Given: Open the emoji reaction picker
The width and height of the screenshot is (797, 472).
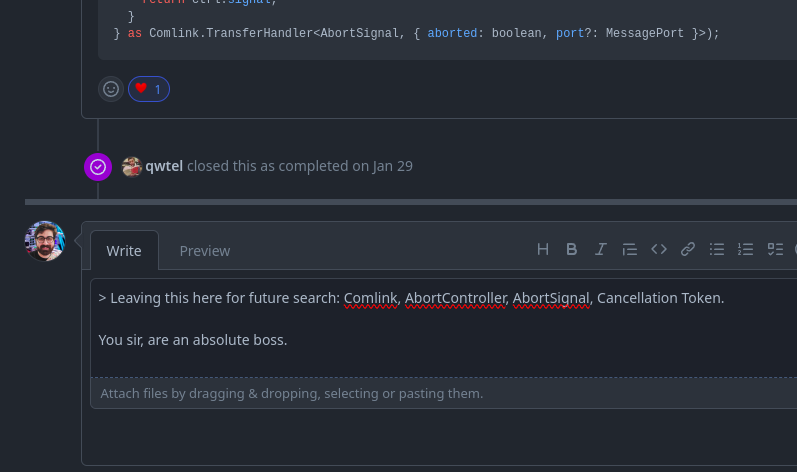Looking at the screenshot, I should [111, 89].
